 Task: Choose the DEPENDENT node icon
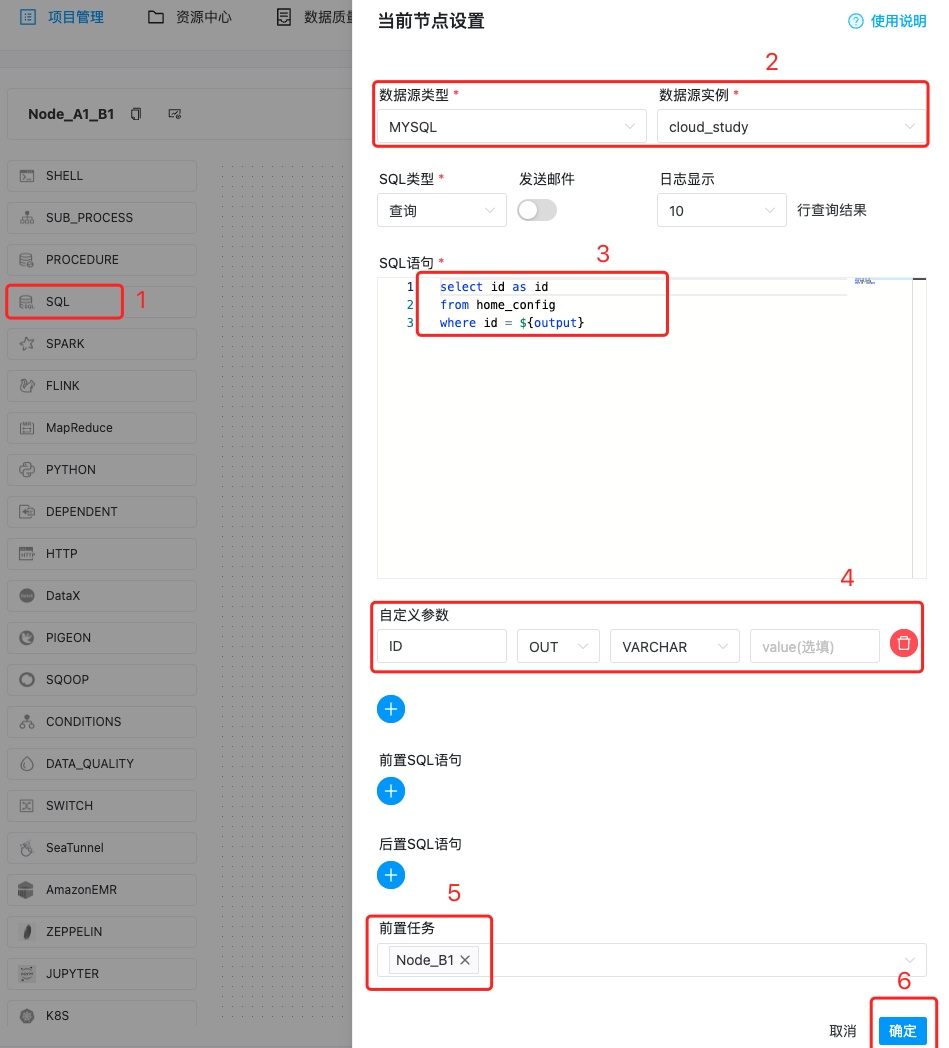coord(27,512)
